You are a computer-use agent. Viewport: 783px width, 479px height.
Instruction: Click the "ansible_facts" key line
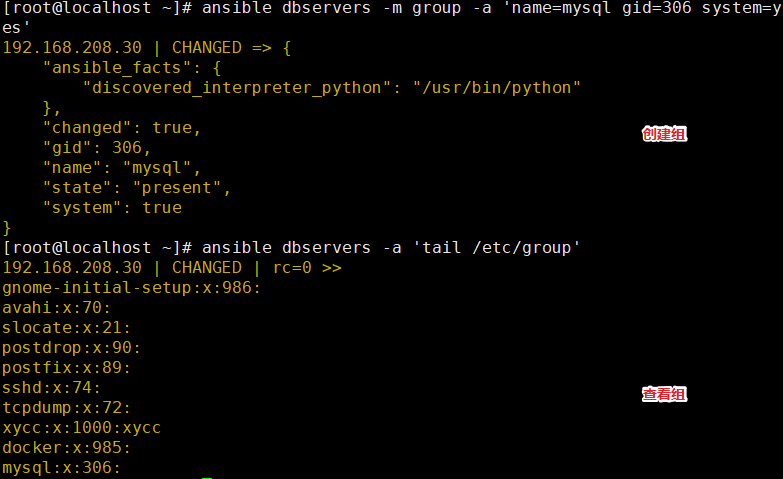[132, 68]
